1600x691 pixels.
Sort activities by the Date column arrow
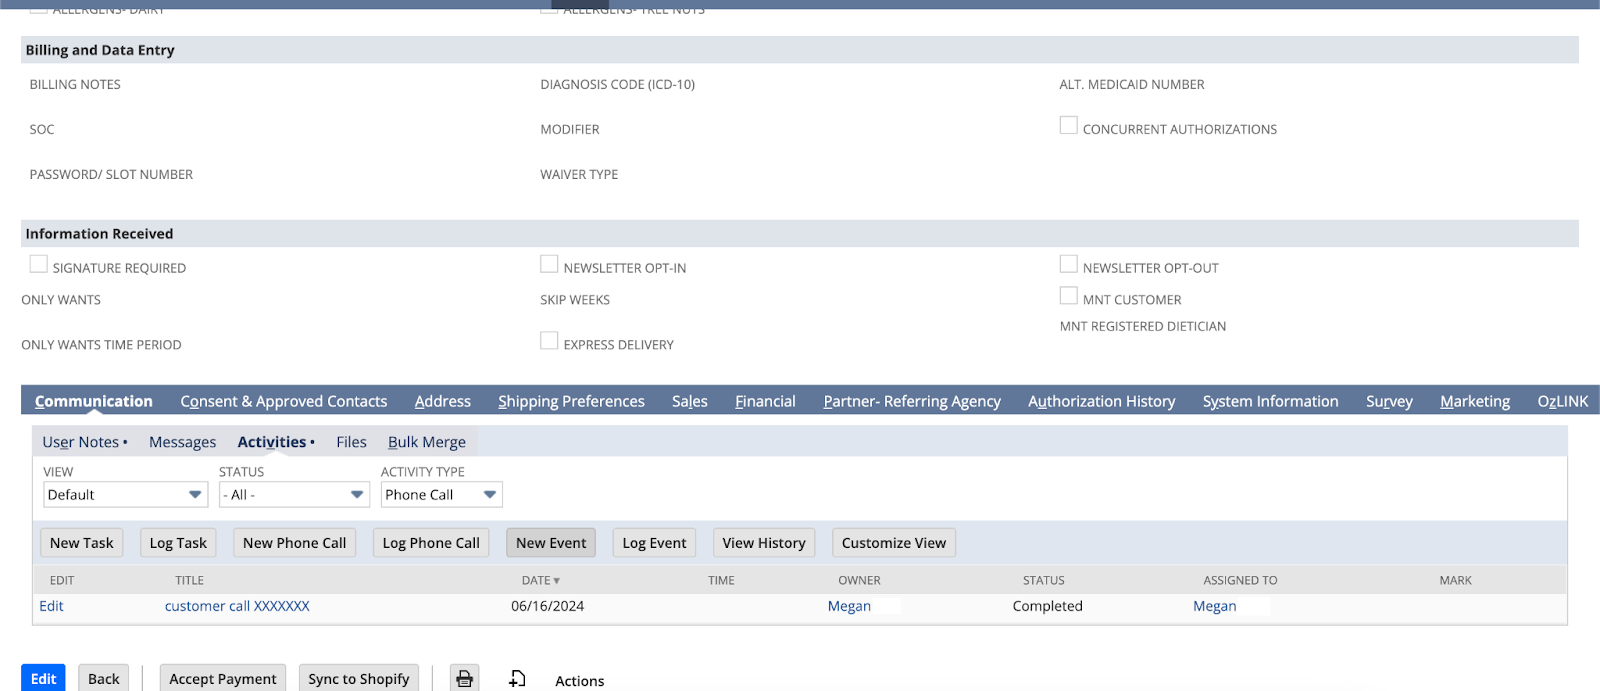coord(556,581)
